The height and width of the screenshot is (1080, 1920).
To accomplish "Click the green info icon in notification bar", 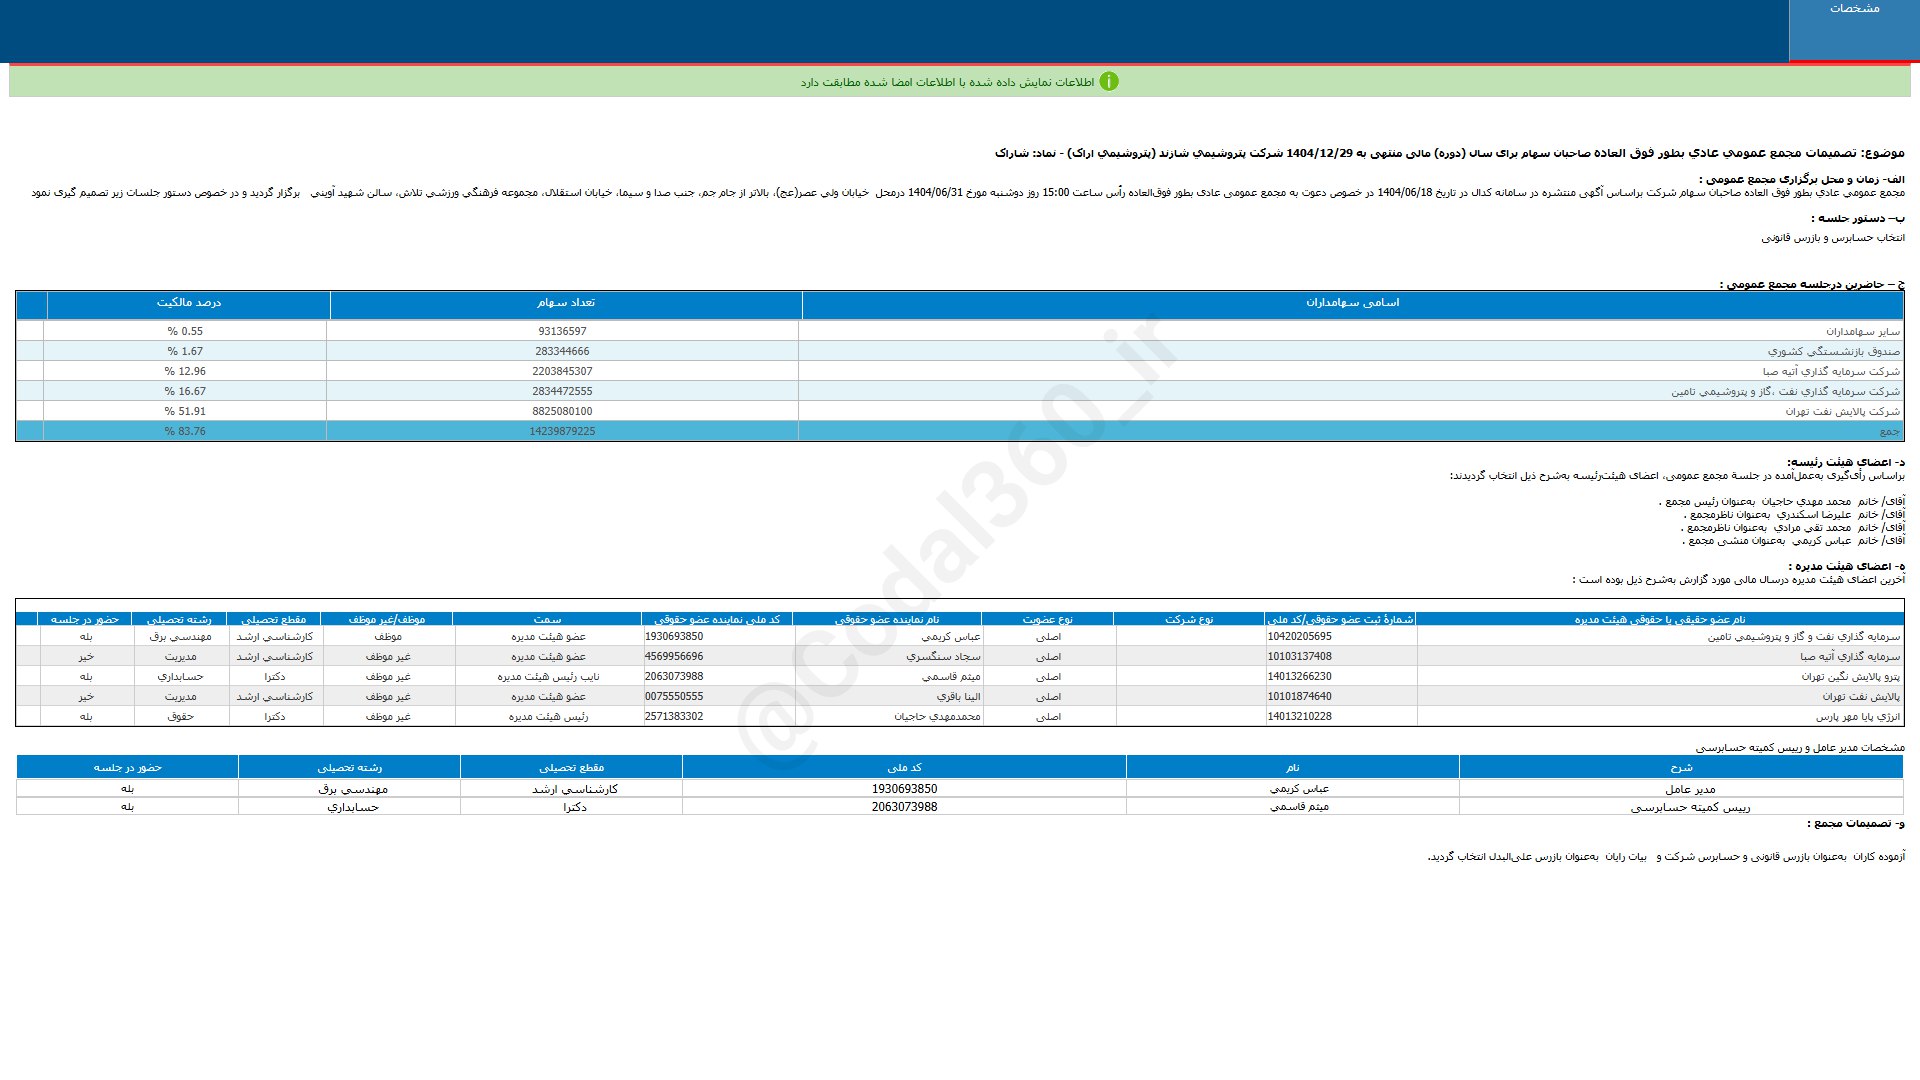I will 1108,82.
